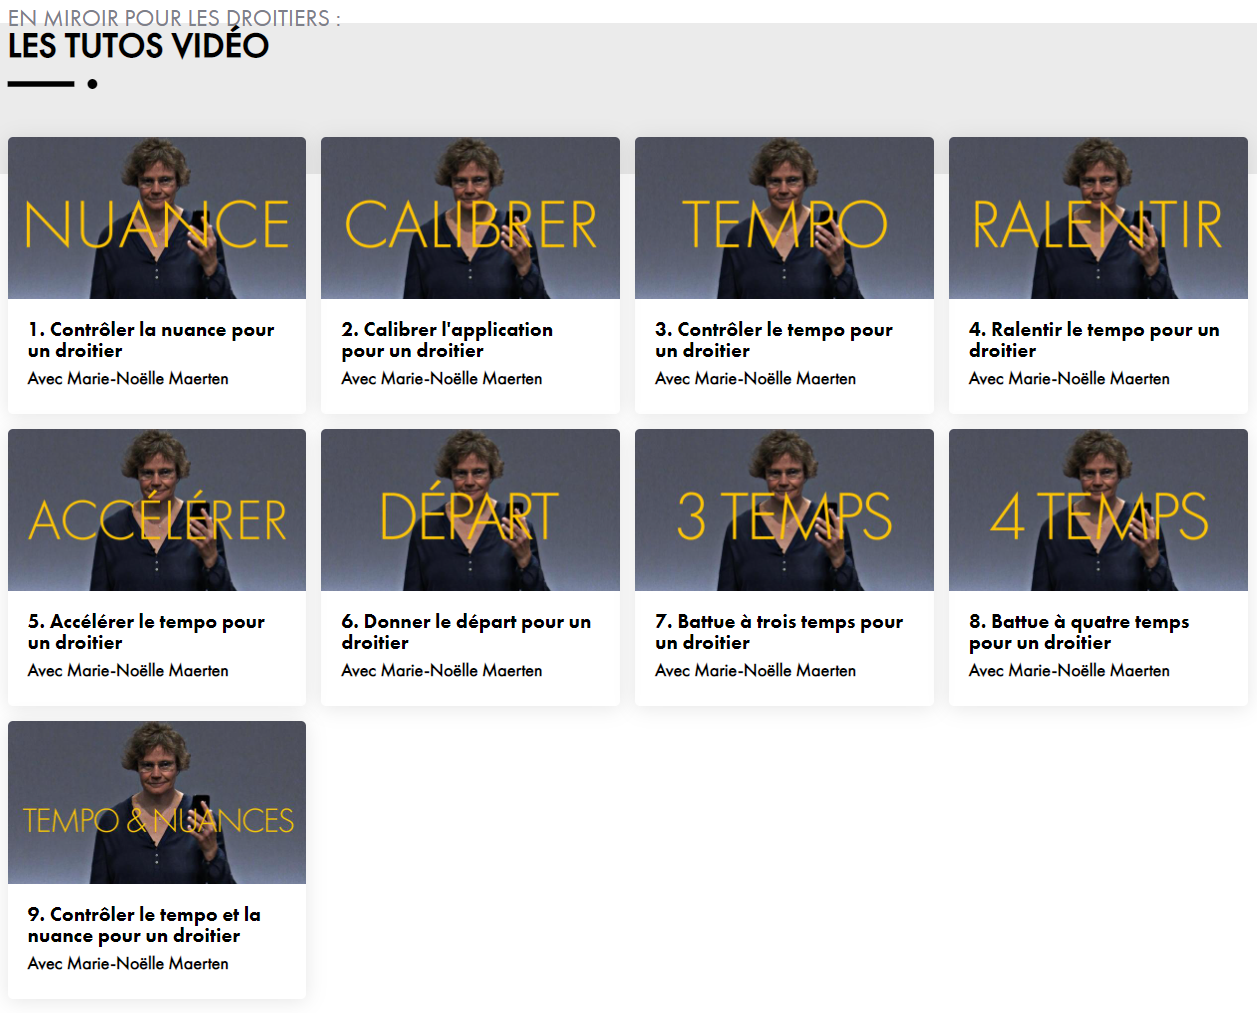Click the "LES TUTOS VIDÉO" heading
1257x1013 pixels.
[x=139, y=46]
